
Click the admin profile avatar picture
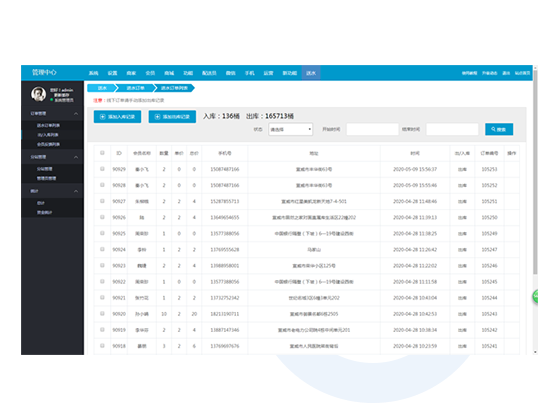click(38, 94)
